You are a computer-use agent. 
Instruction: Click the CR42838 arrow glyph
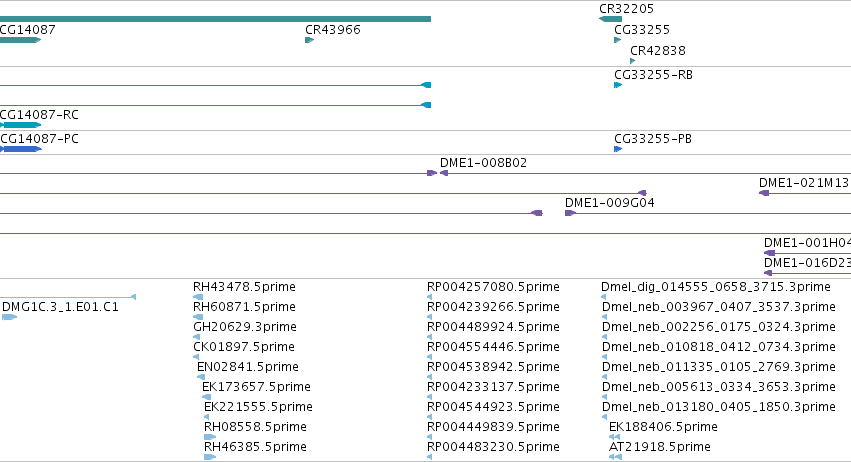632,61
